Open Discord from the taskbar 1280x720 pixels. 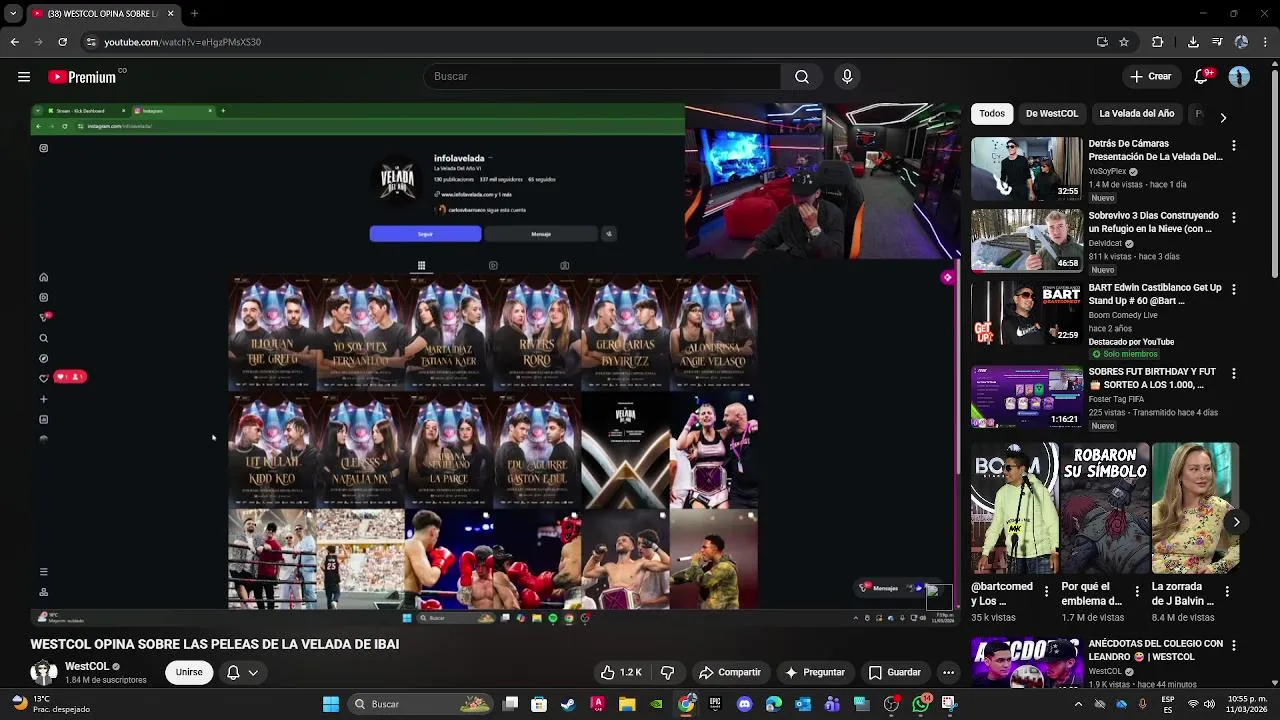[744, 704]
